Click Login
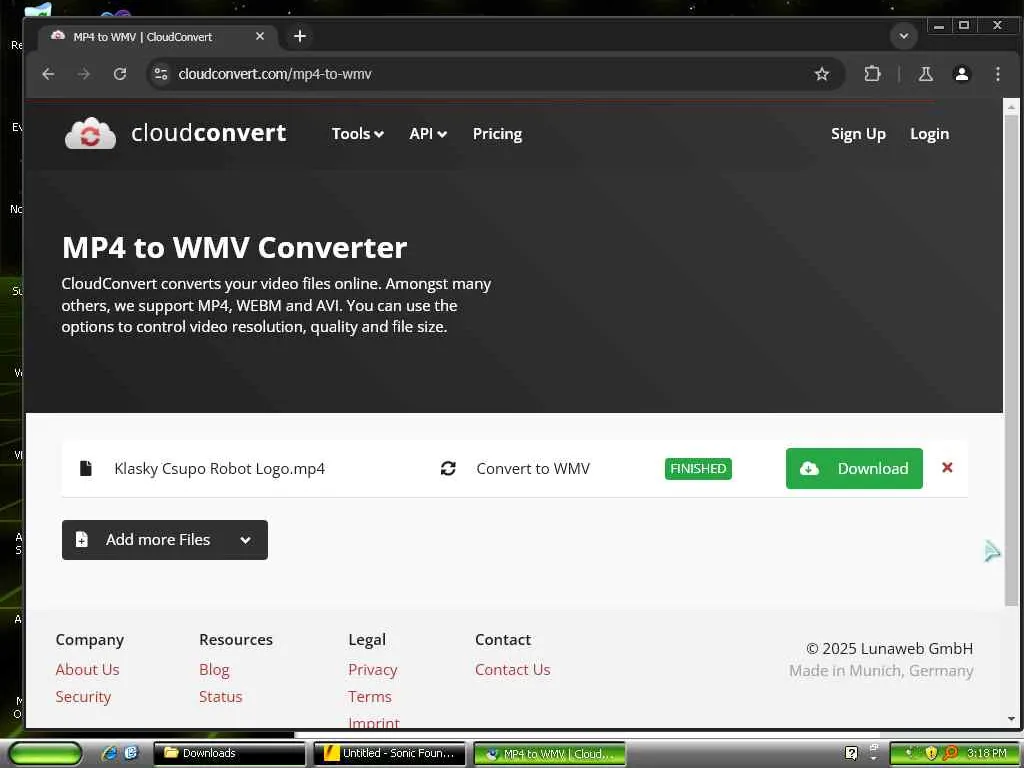 pos(929,134)
